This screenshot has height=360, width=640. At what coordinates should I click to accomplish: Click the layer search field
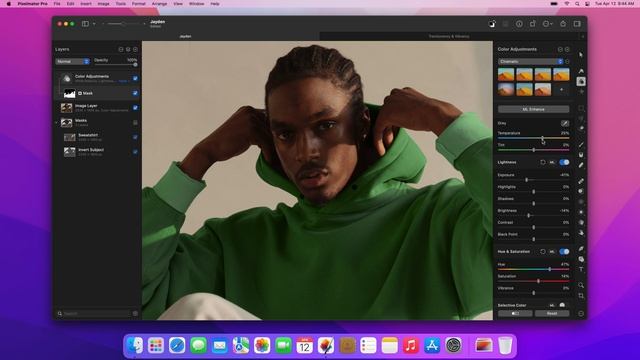pos(94,313)
